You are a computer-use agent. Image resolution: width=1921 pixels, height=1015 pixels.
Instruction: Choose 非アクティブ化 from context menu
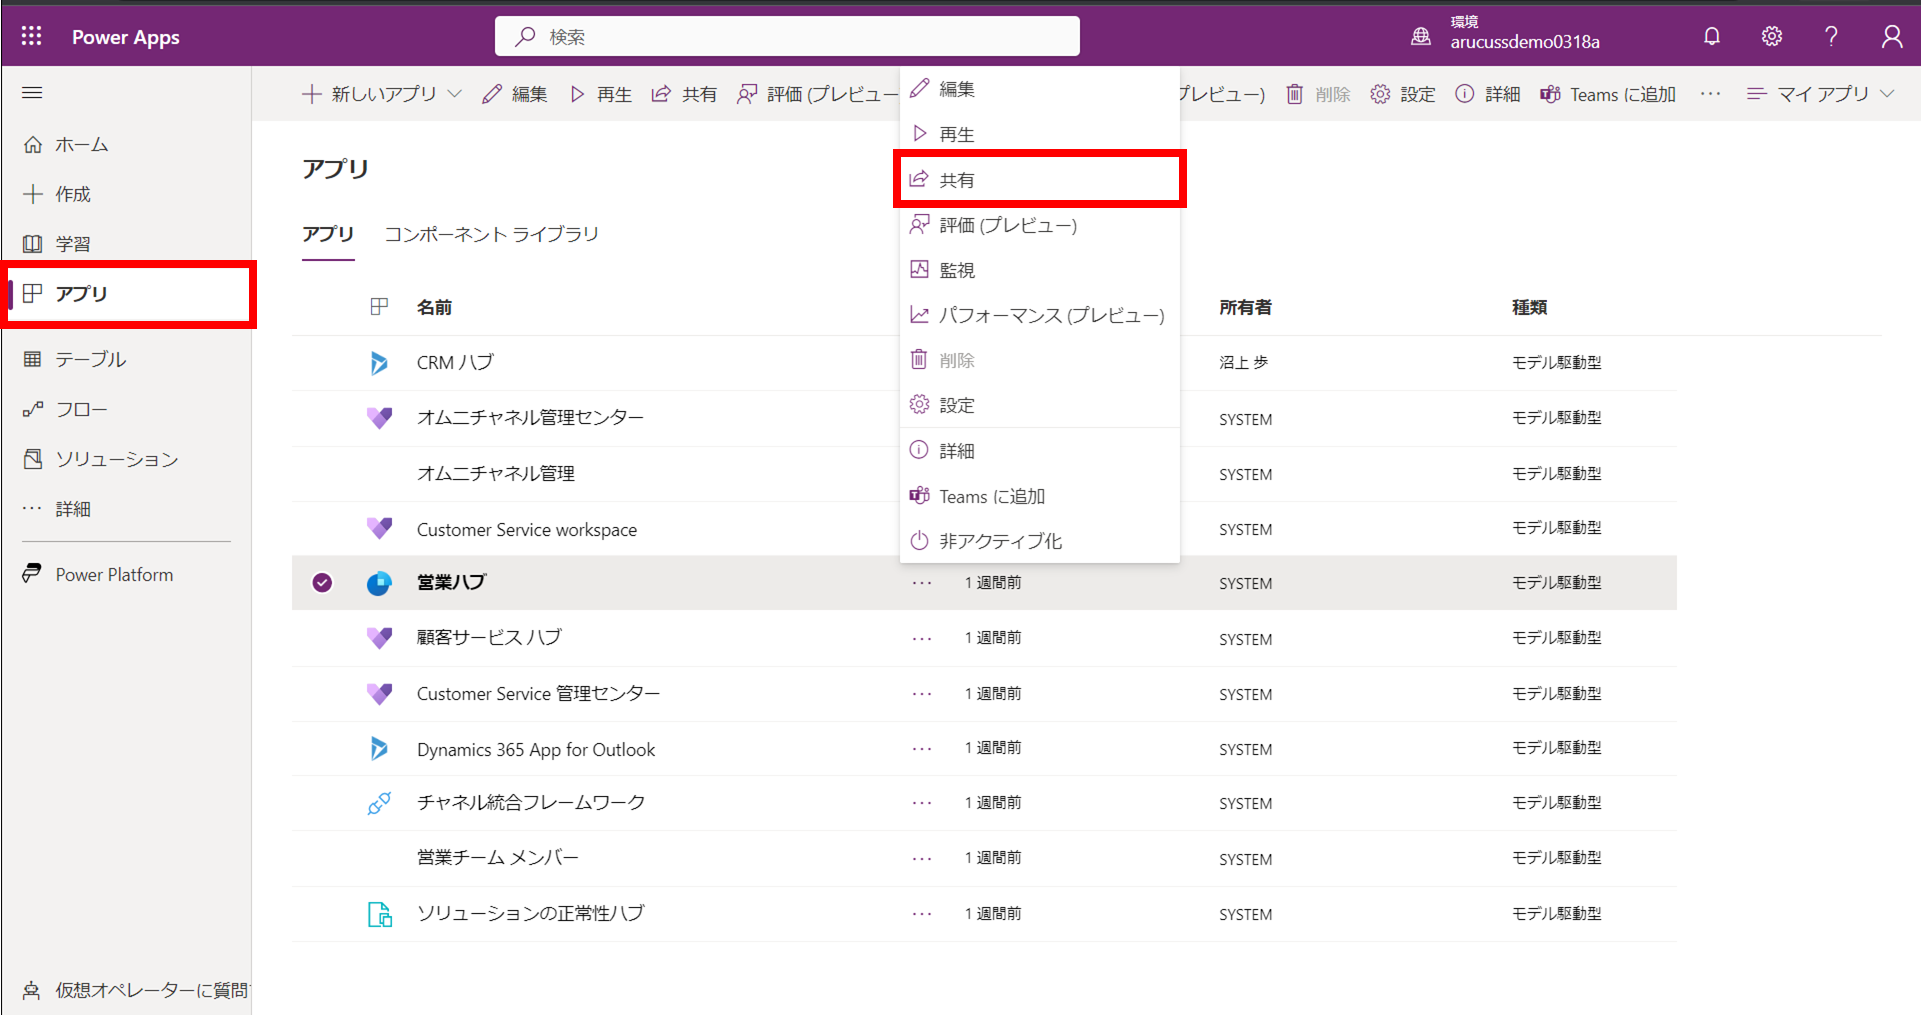click(x=1000, y=541)
